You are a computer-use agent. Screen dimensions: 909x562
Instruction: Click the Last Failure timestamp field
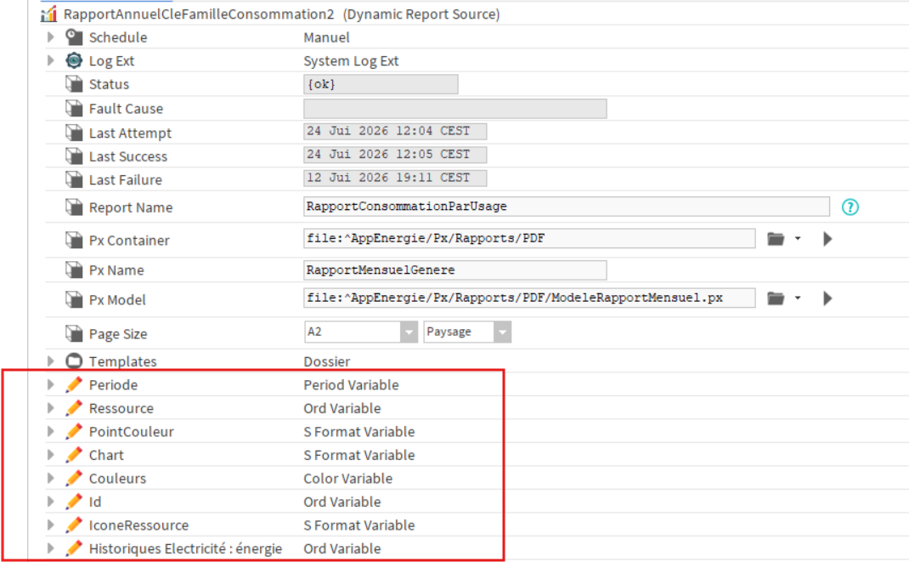pos(395,178)
